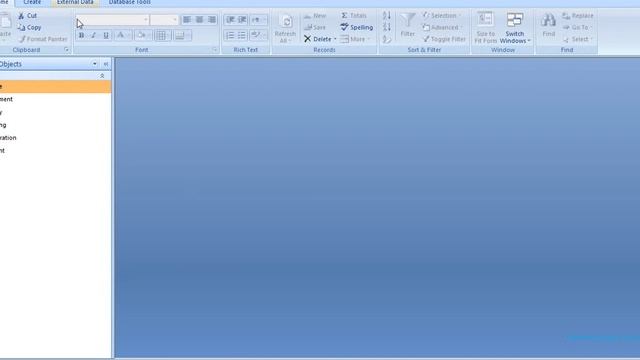Image resolution: width=640 pixels, height=360 pixels.
Task: Open the font name combo box
Action: pos(112,20)
